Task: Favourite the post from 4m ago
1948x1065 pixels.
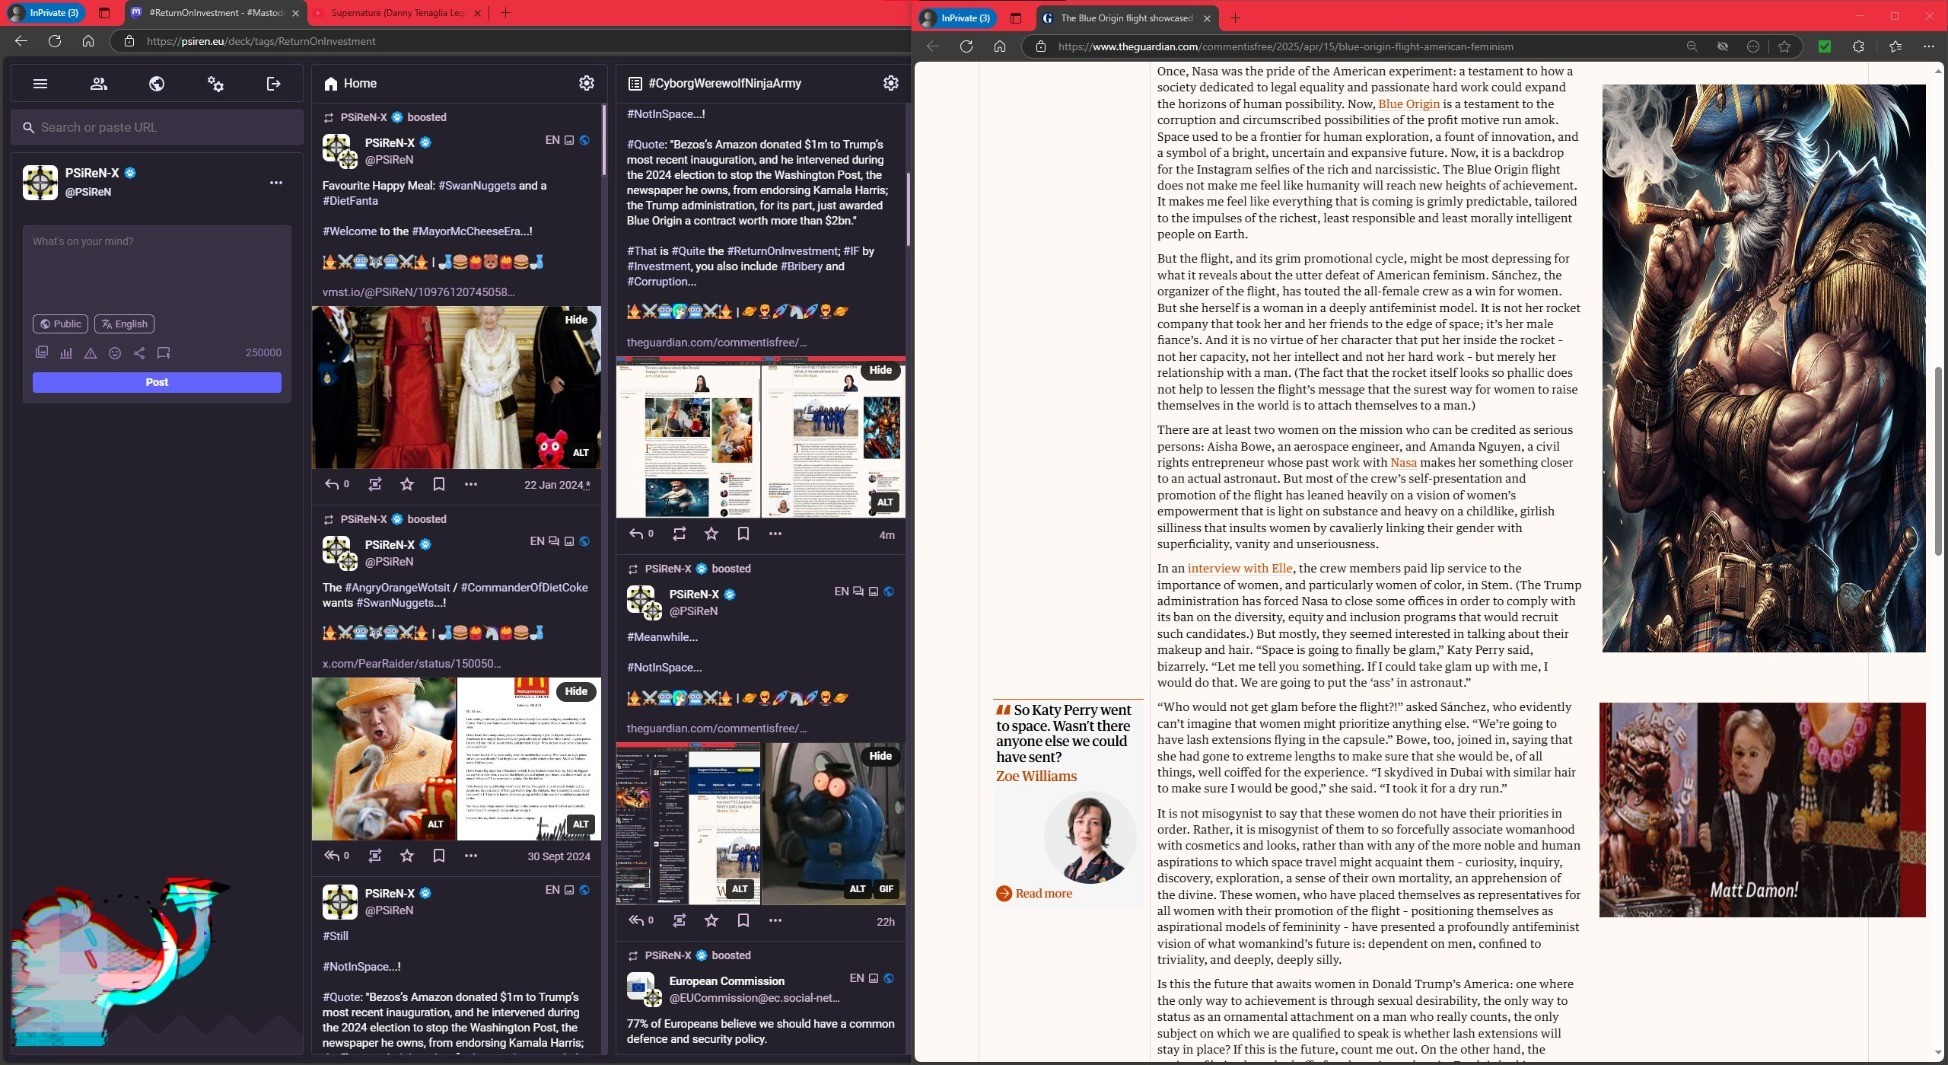Action: [x=711, y=534]
